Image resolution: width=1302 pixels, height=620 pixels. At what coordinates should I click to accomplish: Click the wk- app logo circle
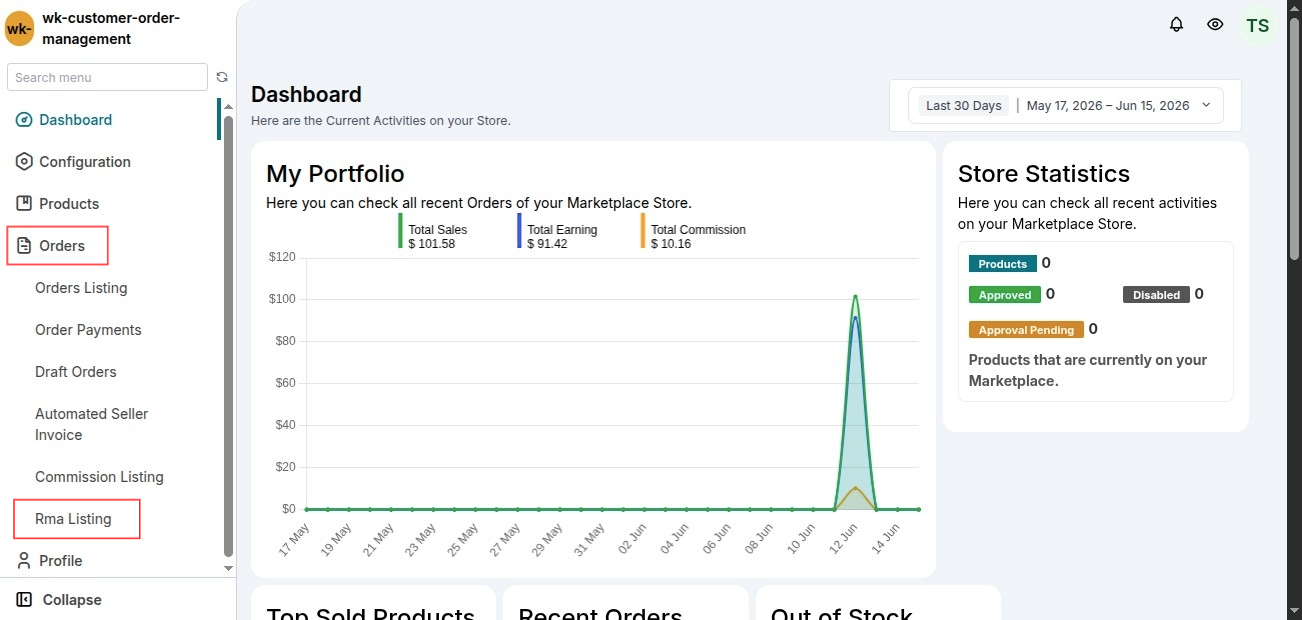click(x=19, y=29)
